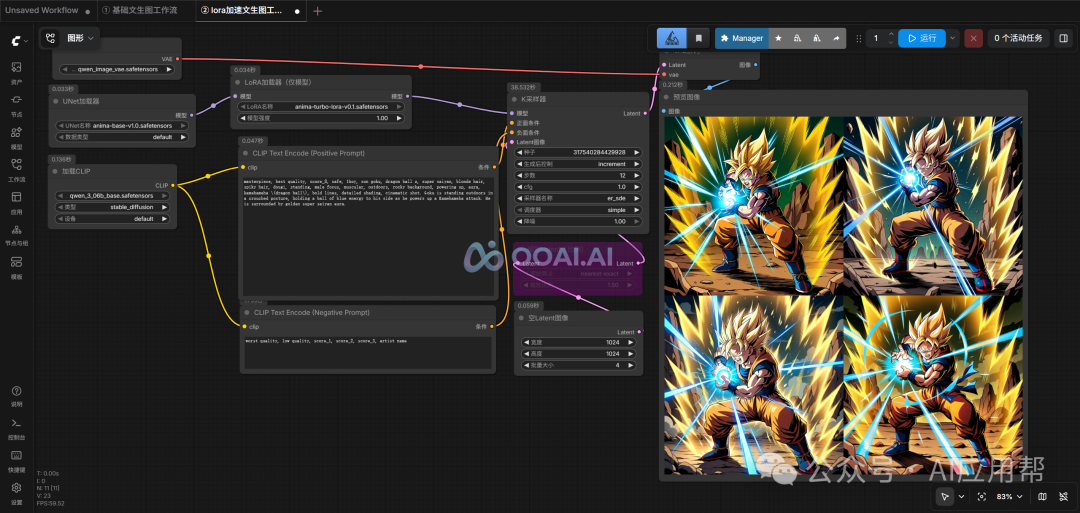Click the bookmark icon in top toolbar
Image resolution: width=1080 pixels, height=513 pixels.
click(x=698, y=39)
